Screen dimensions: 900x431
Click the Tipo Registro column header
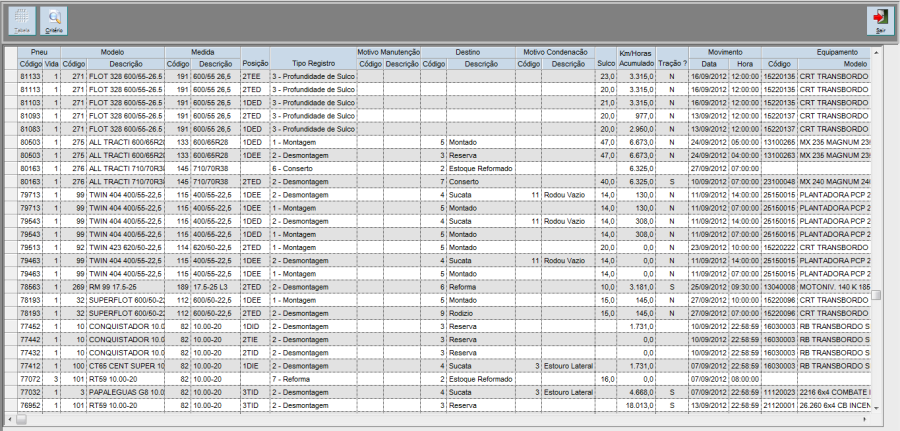[x=313, y=63]
